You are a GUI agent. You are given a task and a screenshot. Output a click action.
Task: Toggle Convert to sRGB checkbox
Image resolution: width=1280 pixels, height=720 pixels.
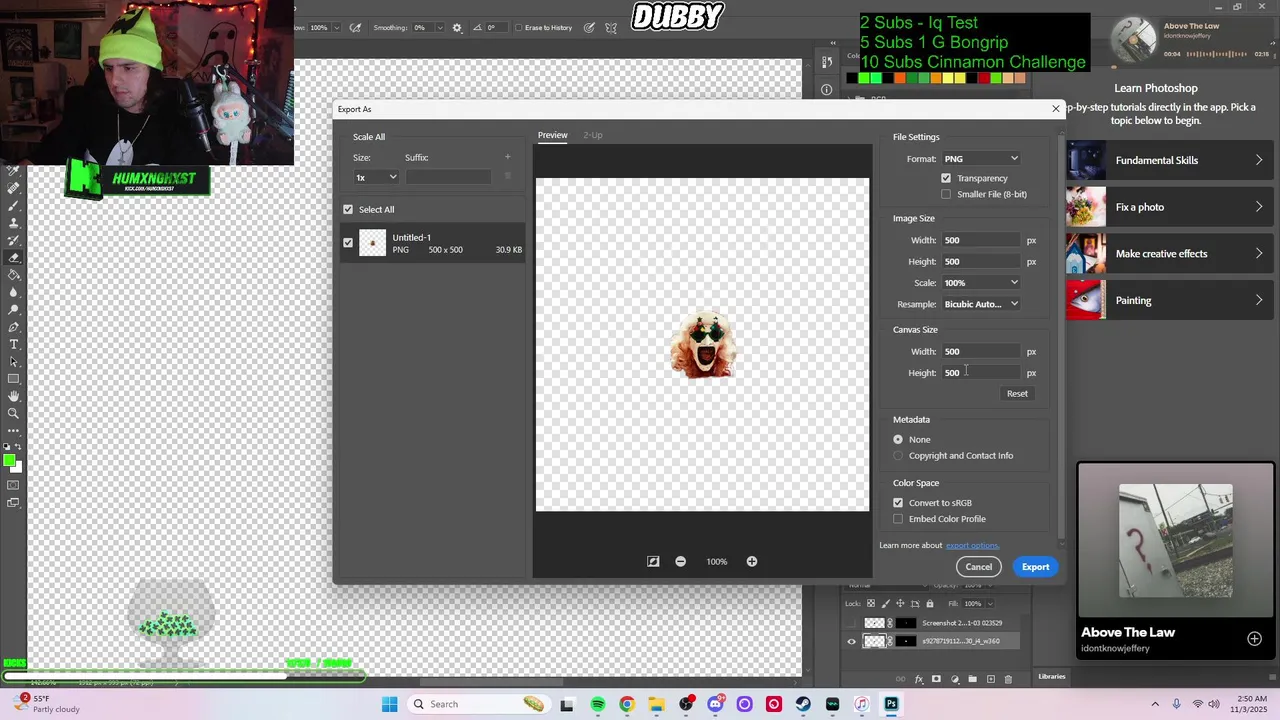click(898, 503)
